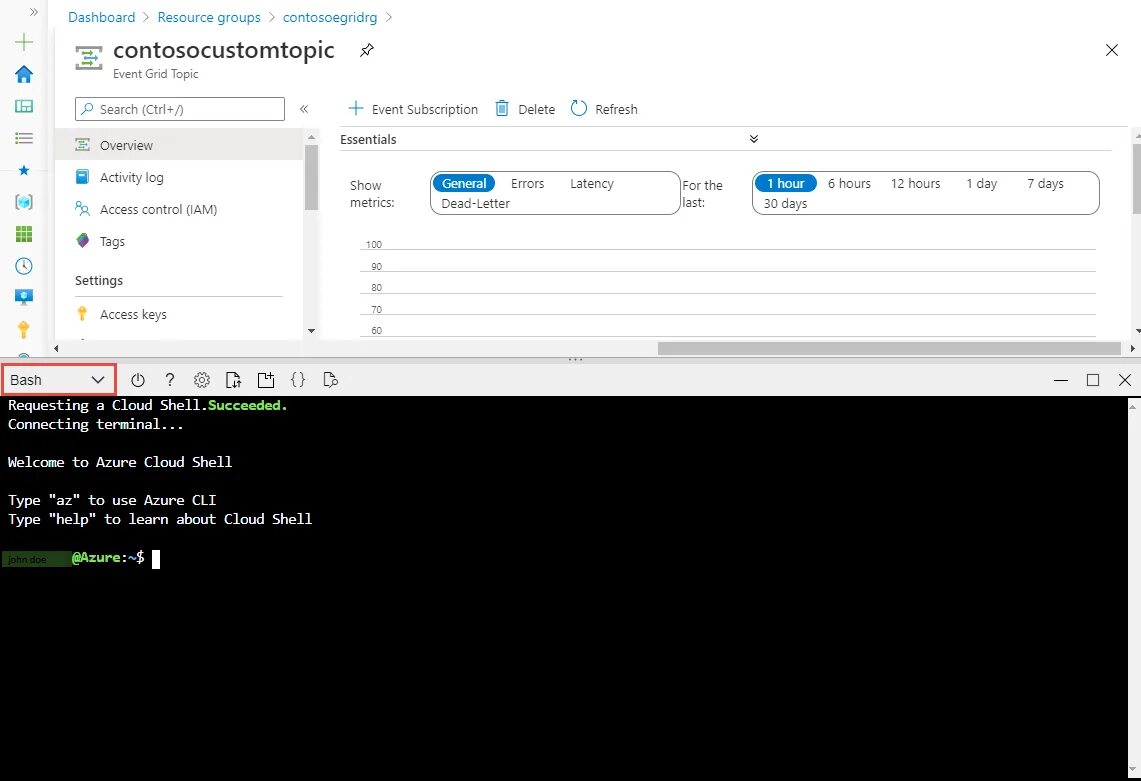Minimize the Cloud Shell pane
Image resolution: width=1141 pixels, height=781 pixels.
coord(1061,380)
